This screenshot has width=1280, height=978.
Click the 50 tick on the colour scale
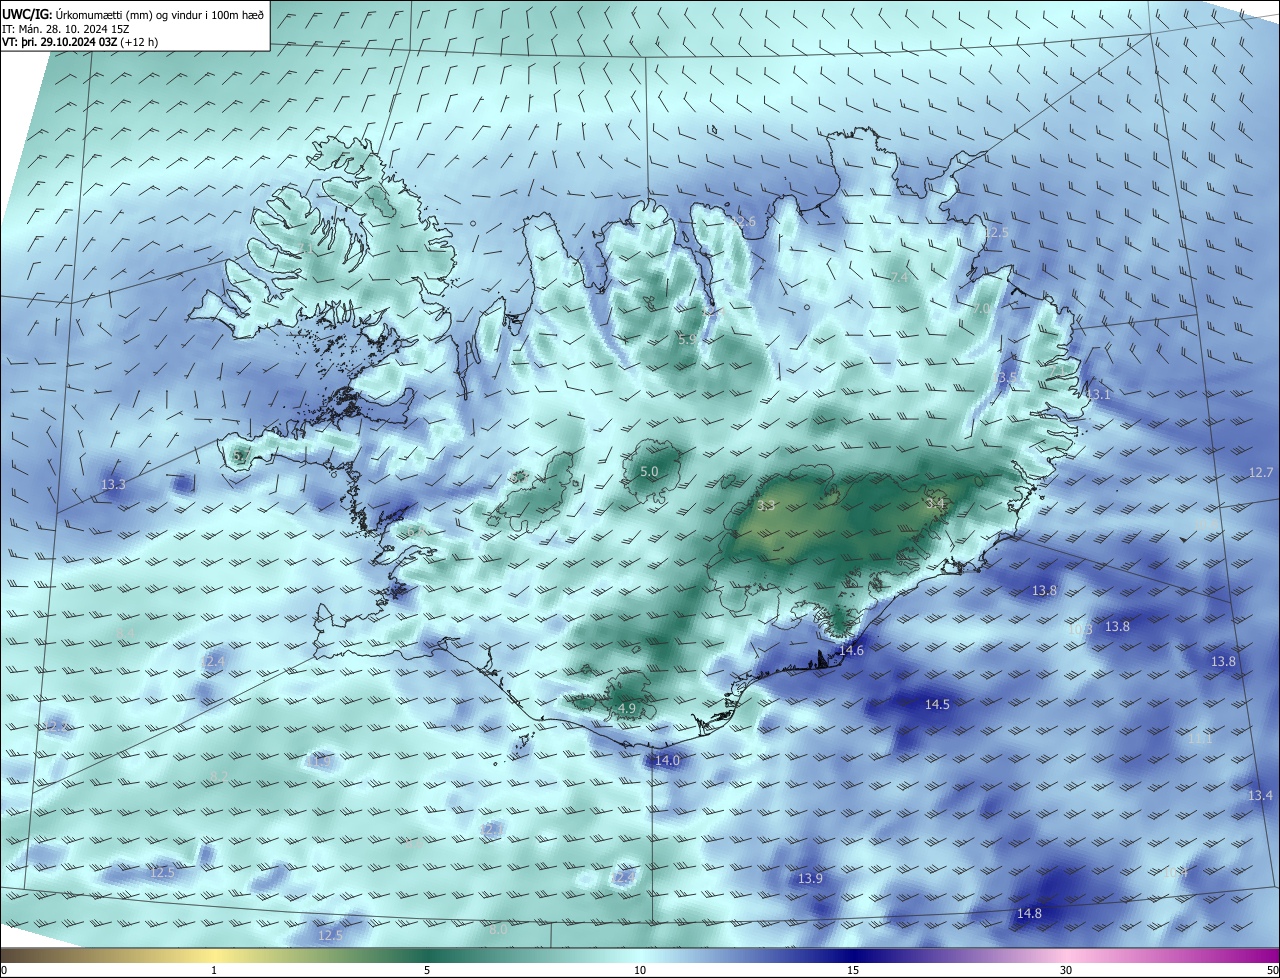tap(1272, 970)
